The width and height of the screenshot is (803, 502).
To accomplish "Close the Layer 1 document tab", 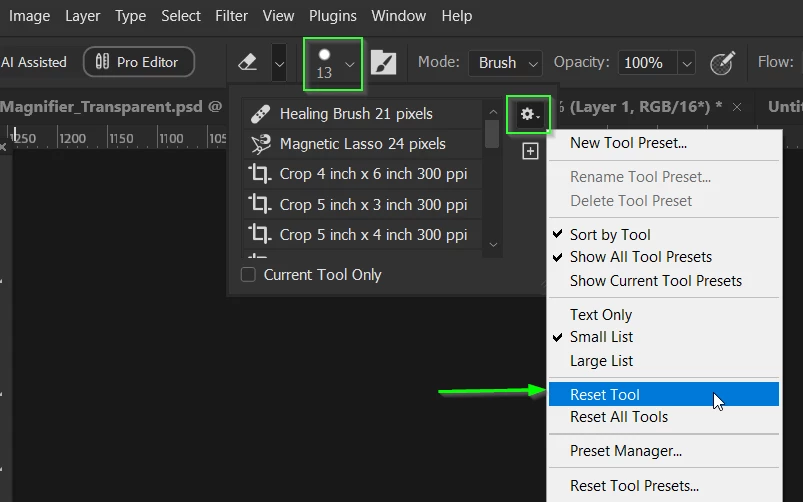I will (737, 107).
